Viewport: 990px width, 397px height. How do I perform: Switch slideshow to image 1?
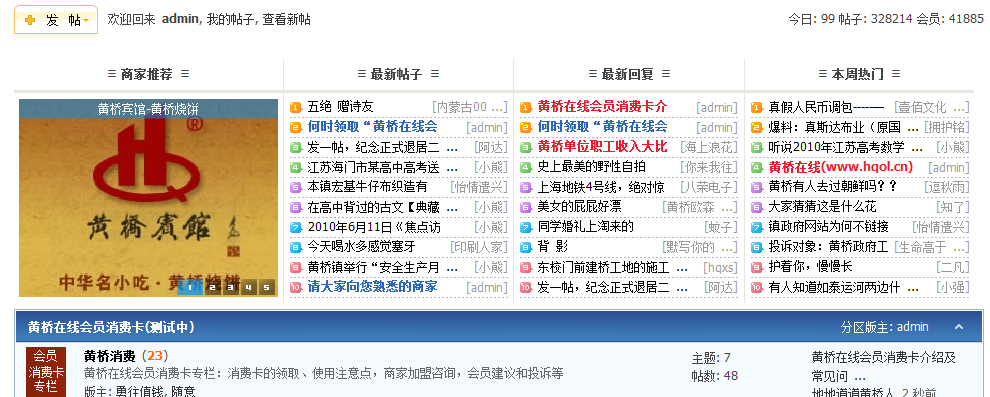point(190,288)
